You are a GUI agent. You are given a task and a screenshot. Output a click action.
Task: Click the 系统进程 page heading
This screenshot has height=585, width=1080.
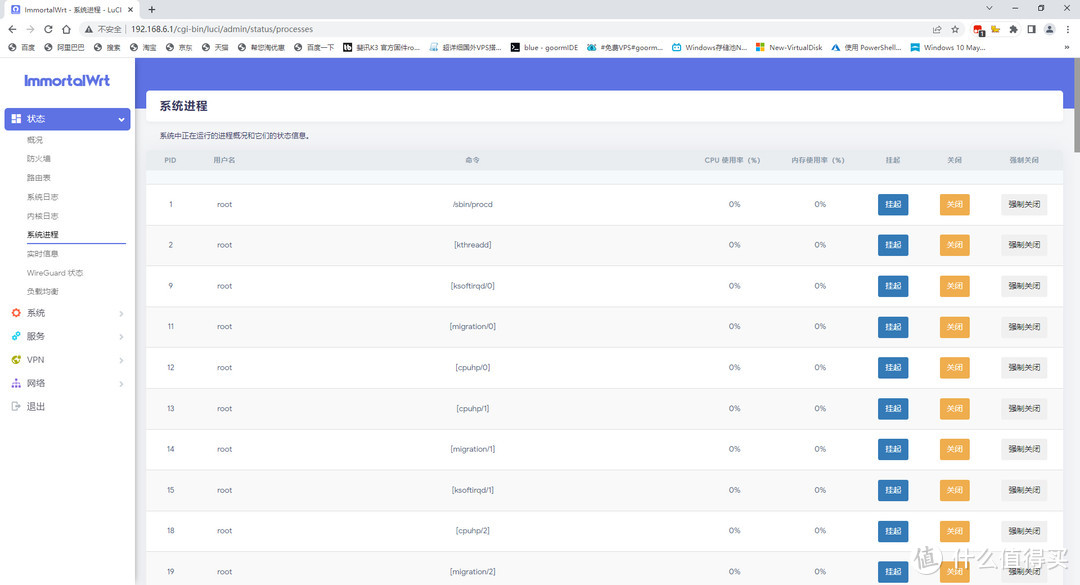tap(183, 106)
